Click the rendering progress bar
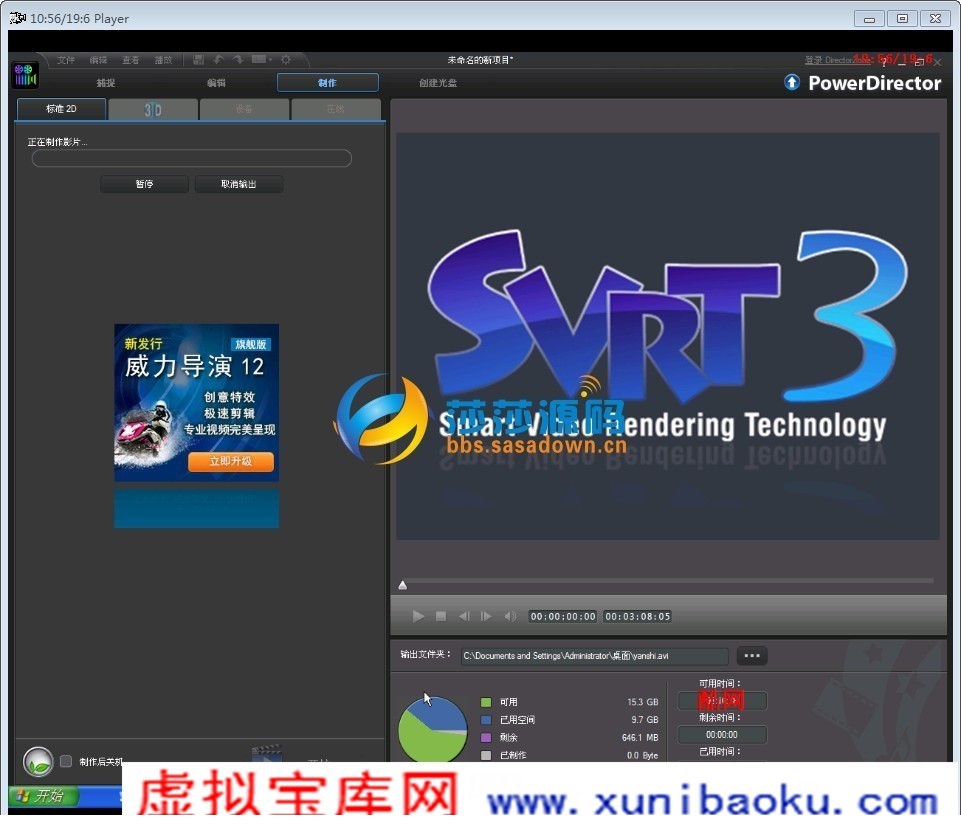Screen dimensions: 961x838 [191, 159]
